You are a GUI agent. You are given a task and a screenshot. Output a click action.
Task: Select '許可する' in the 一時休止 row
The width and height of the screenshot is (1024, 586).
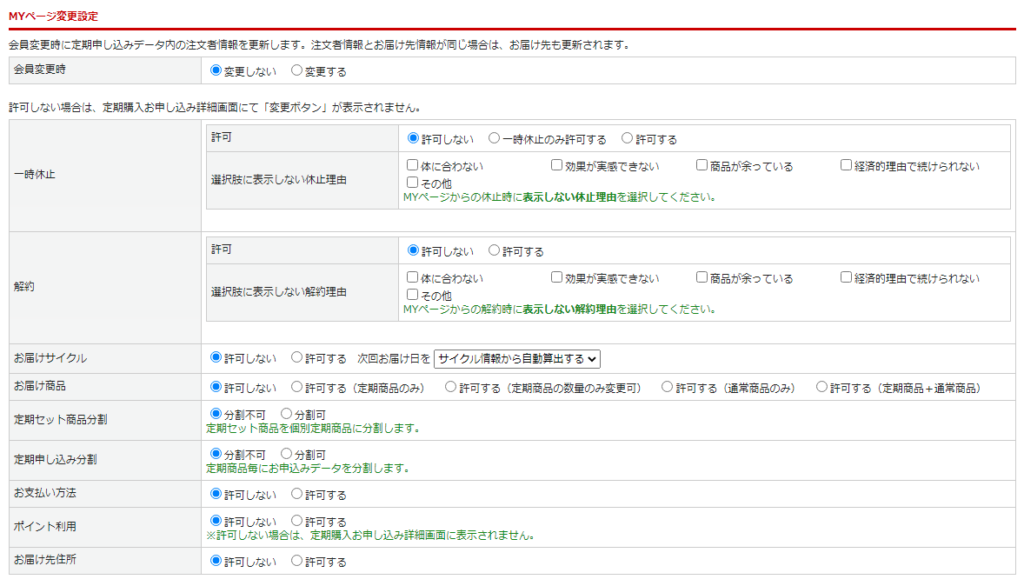(627, 139)
